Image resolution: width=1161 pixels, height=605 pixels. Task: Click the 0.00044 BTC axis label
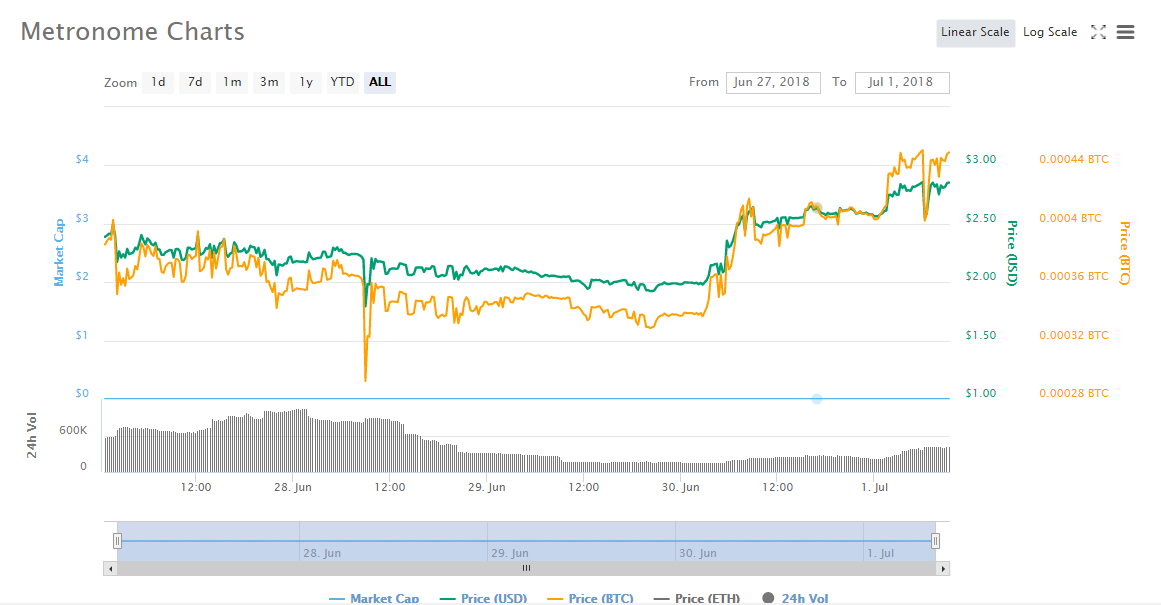click(1074, 159)
